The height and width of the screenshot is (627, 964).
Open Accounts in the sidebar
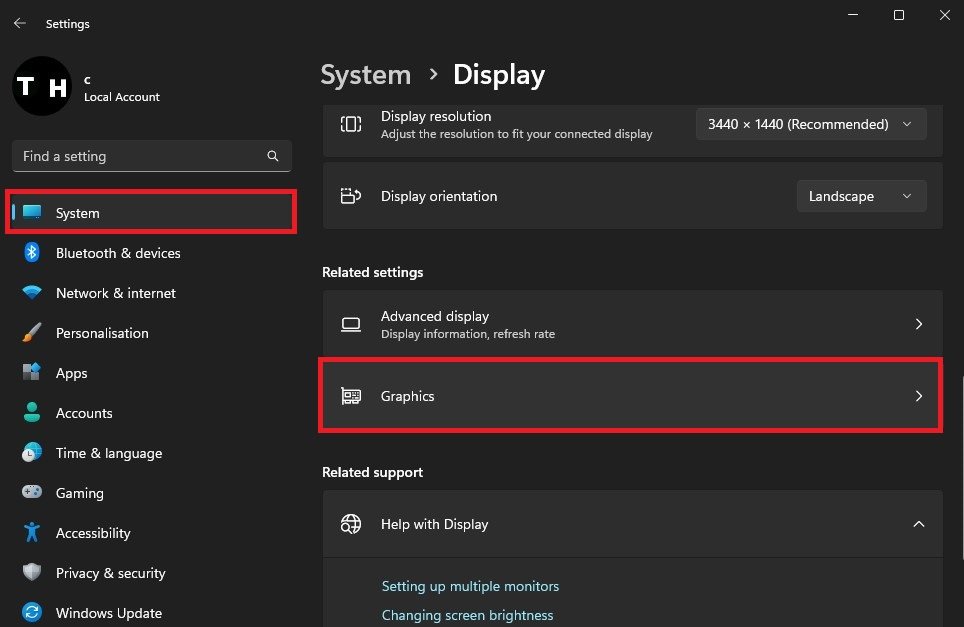coord(84,413)
